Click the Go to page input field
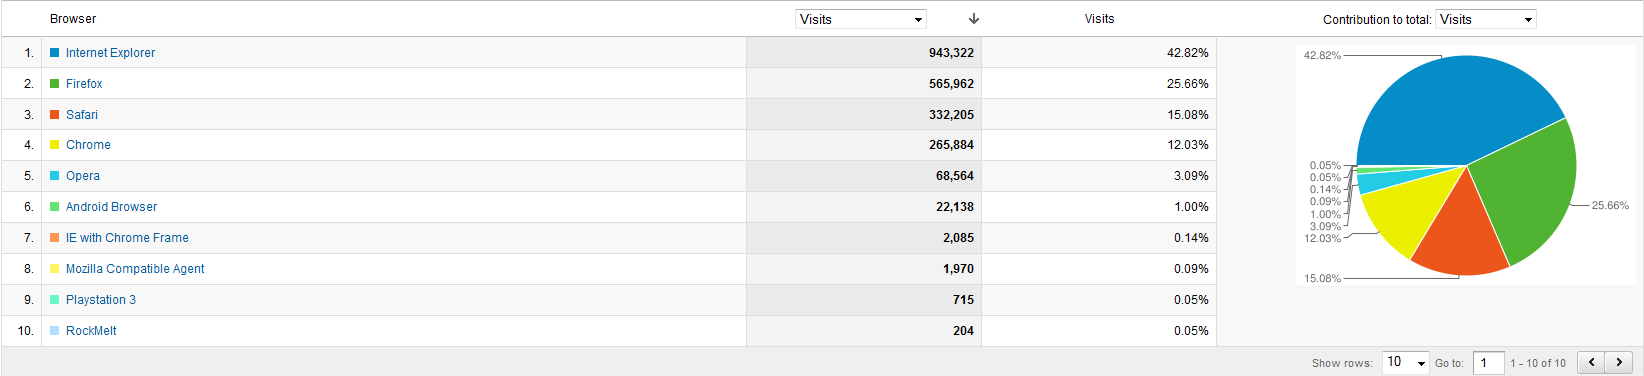The width and height of the screenshot is (1644, 376). (1488, 362)
